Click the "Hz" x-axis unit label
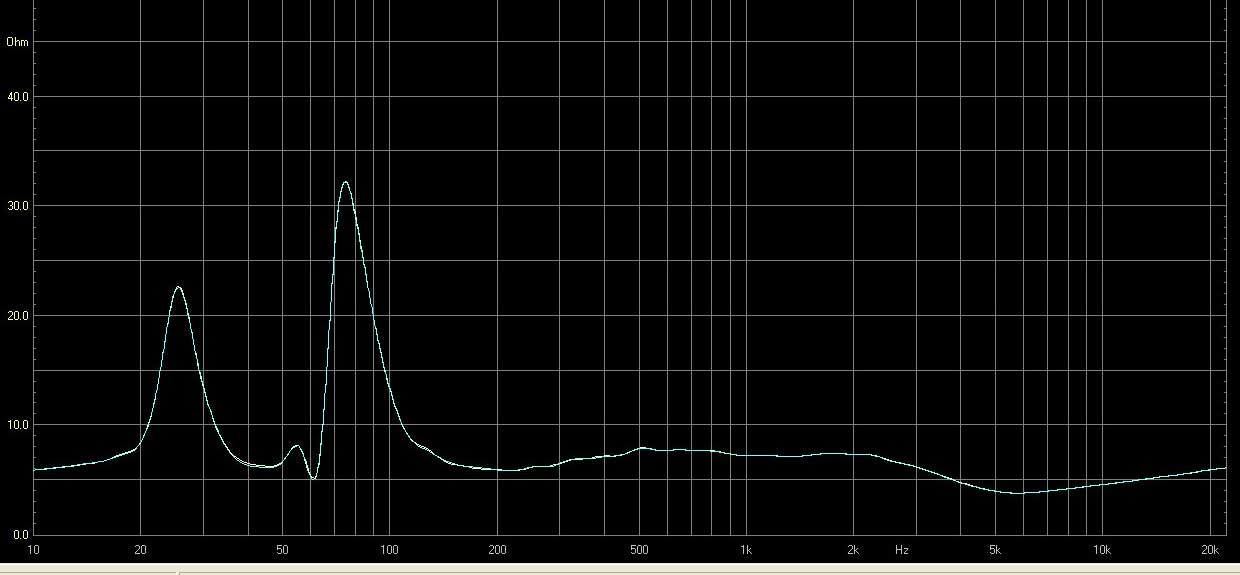Viewport: 1240px width, 575px height. click(901, 550)
